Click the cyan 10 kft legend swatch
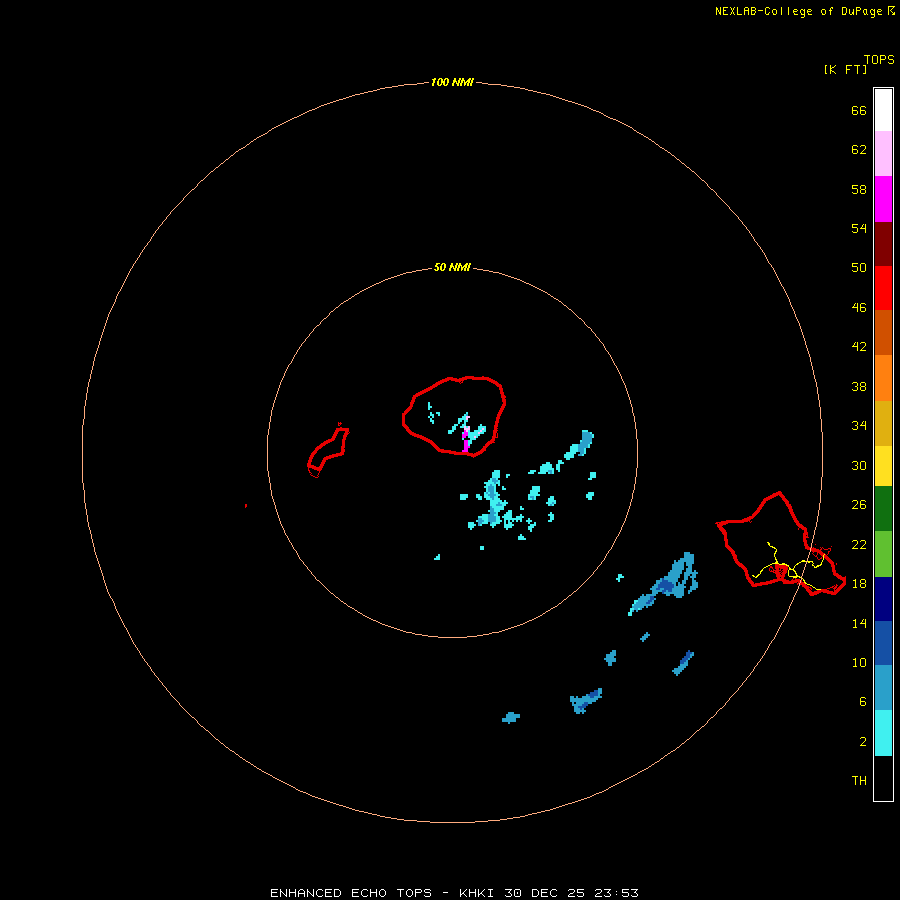900x900 pixels. pyautogui.click(x=883, y=733)
